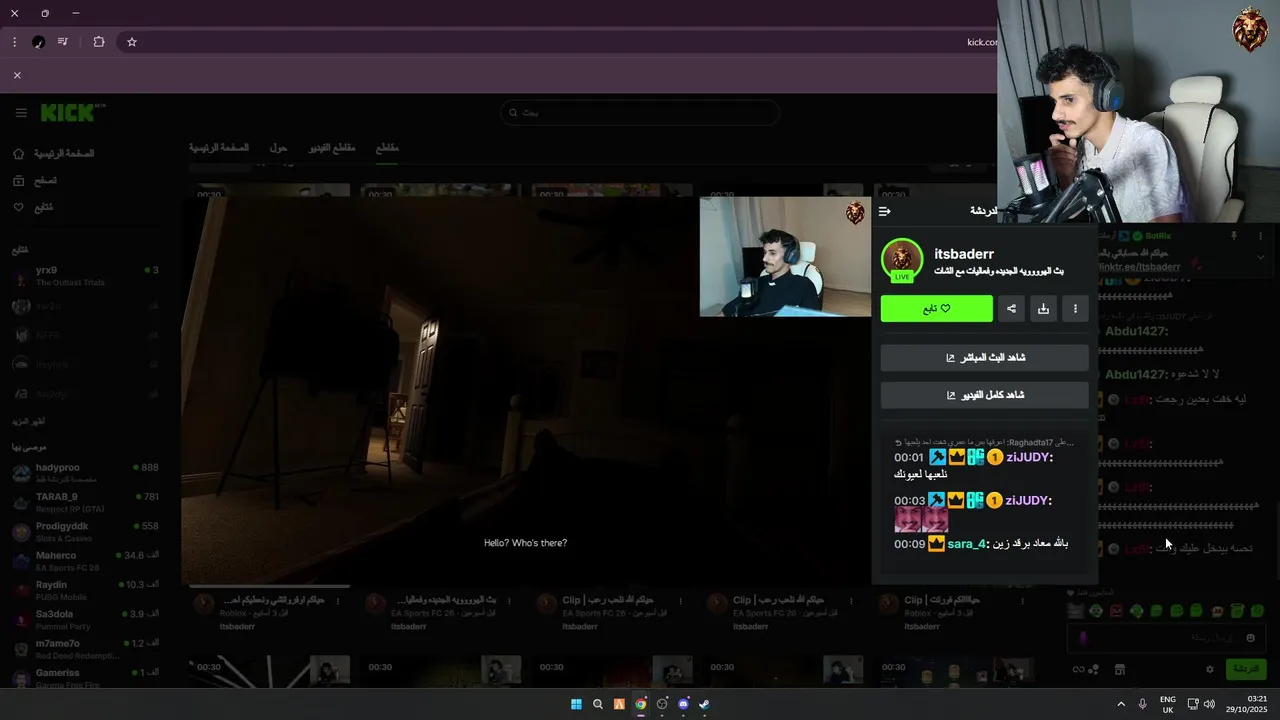Screen dimensions: 1280x720
Task: Open the browser media control icon
Action: point(63,42)
